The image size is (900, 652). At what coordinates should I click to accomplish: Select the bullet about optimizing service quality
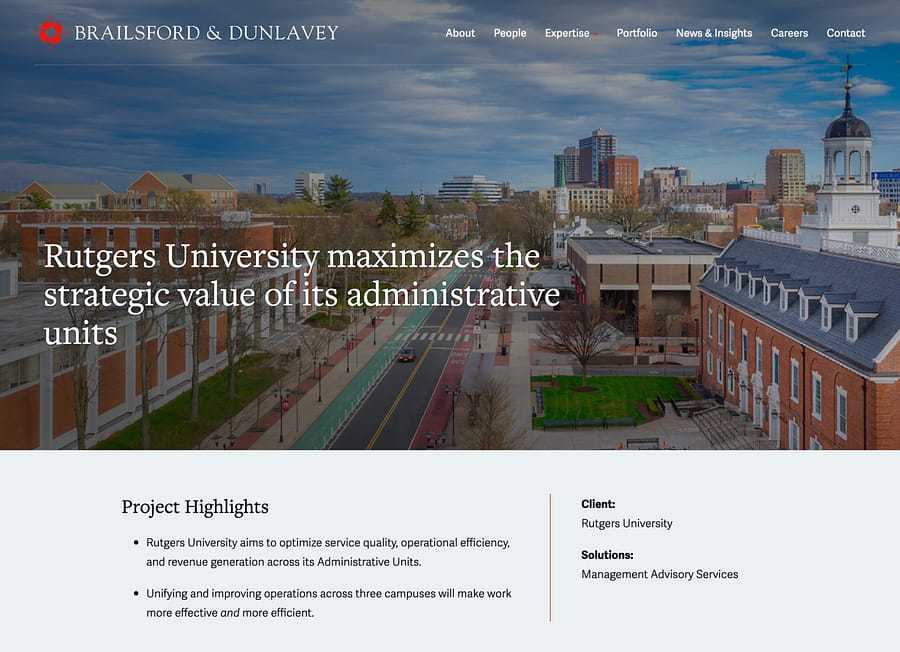click(328, 552)
